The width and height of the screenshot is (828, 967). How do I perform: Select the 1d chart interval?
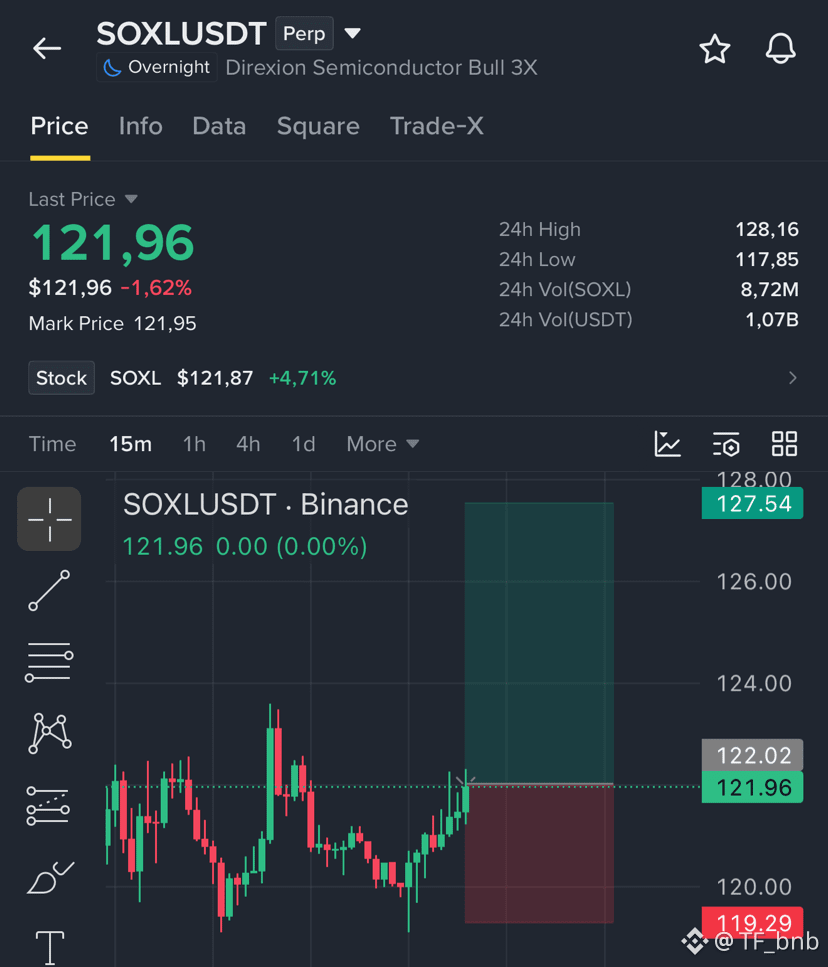coord(303,444)
